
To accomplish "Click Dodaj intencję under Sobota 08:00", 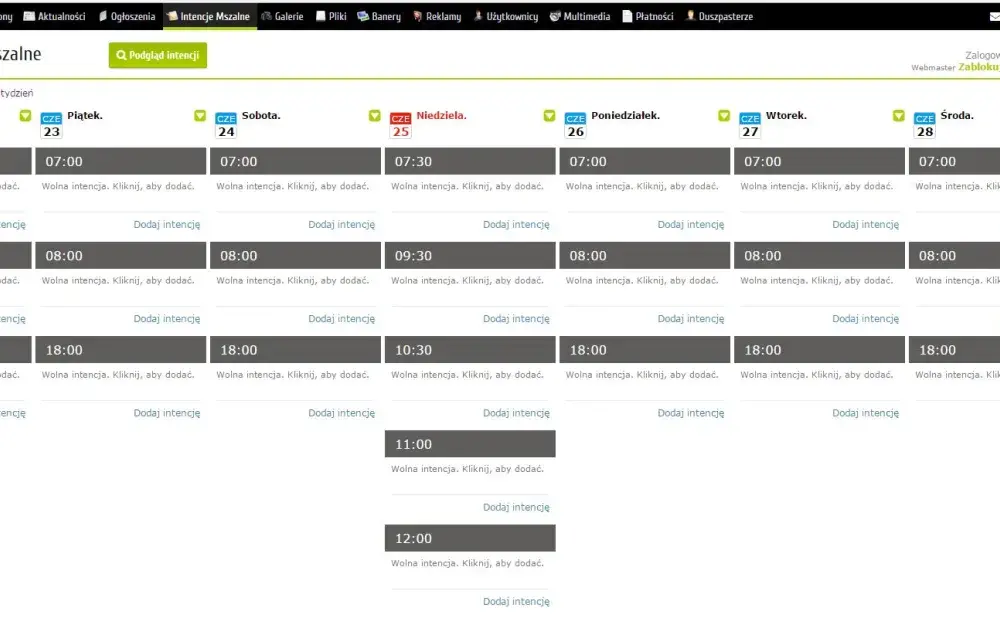I will [x=341, y=319].
